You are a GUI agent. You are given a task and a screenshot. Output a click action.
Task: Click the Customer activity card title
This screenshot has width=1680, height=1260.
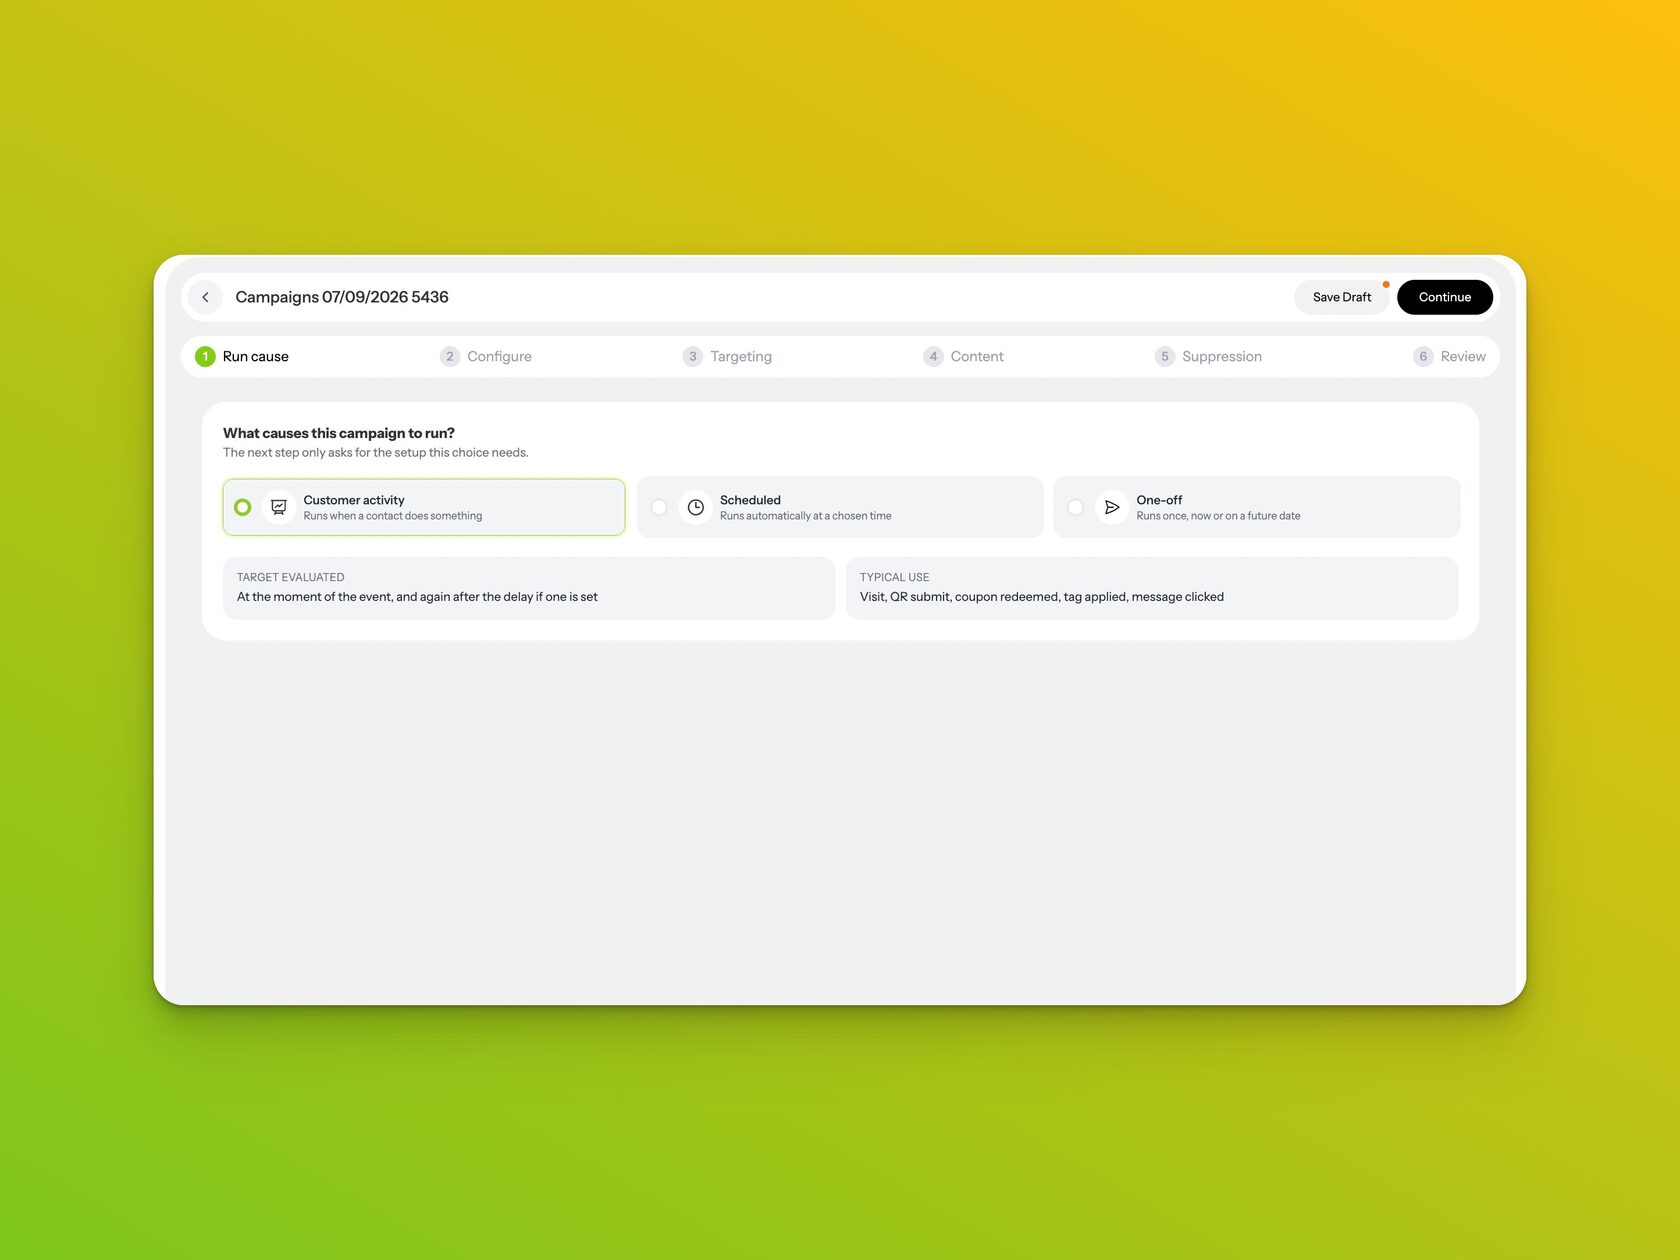[x=354, y=500]
